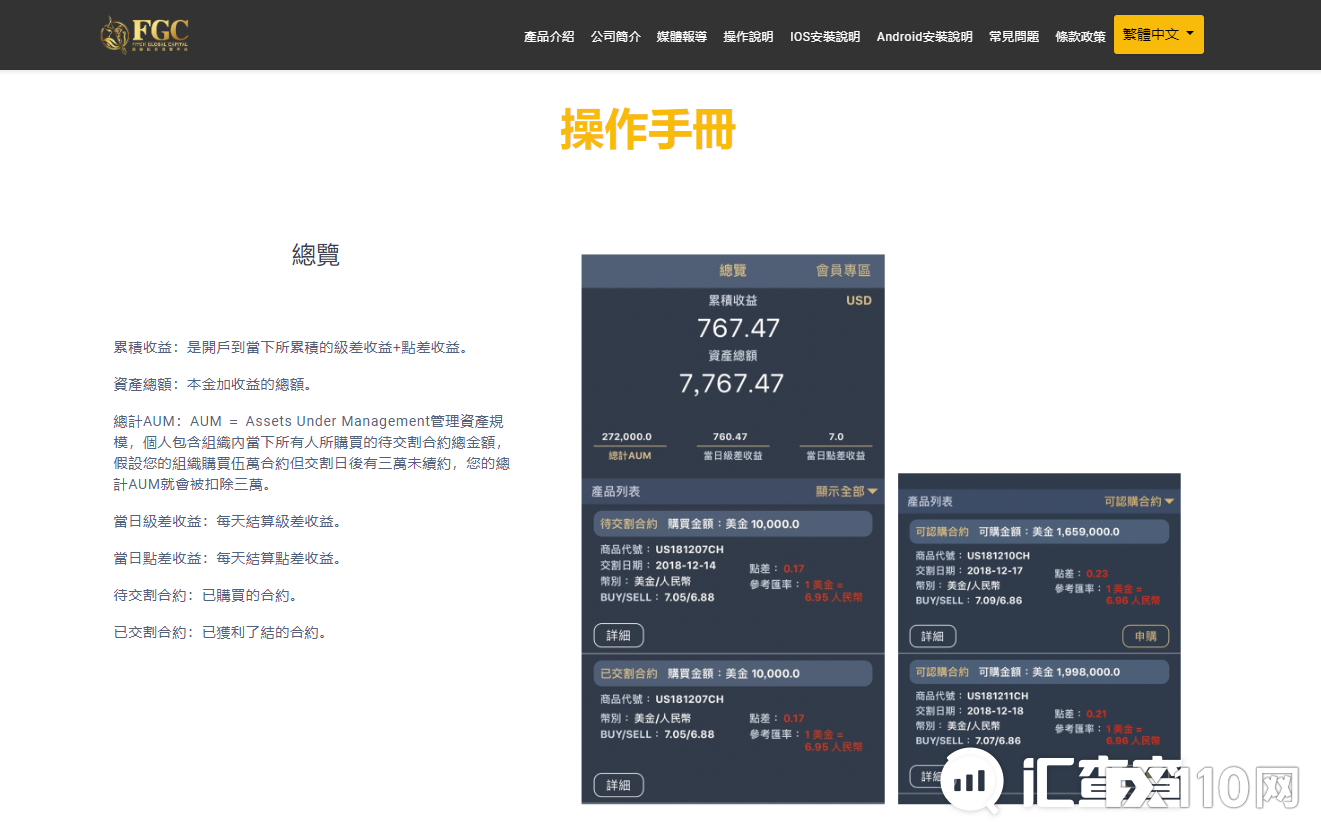Open the 常見問題 section
The image size is (1321, 823).
click(1013, 35)
